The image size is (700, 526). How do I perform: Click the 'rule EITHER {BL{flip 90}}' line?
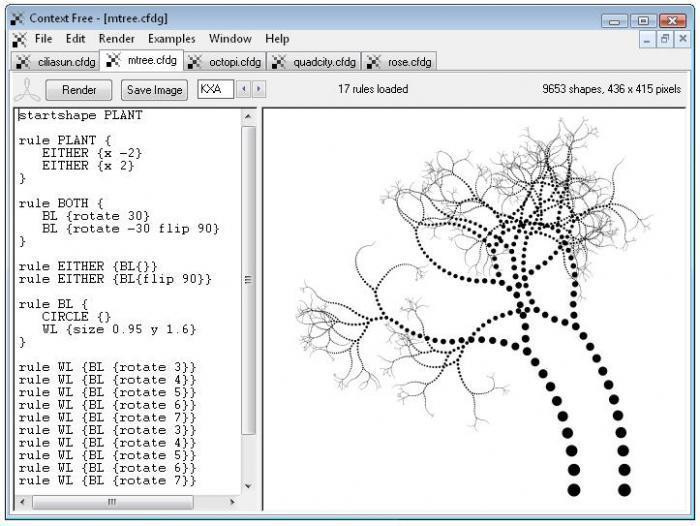(x=115, y=279)
